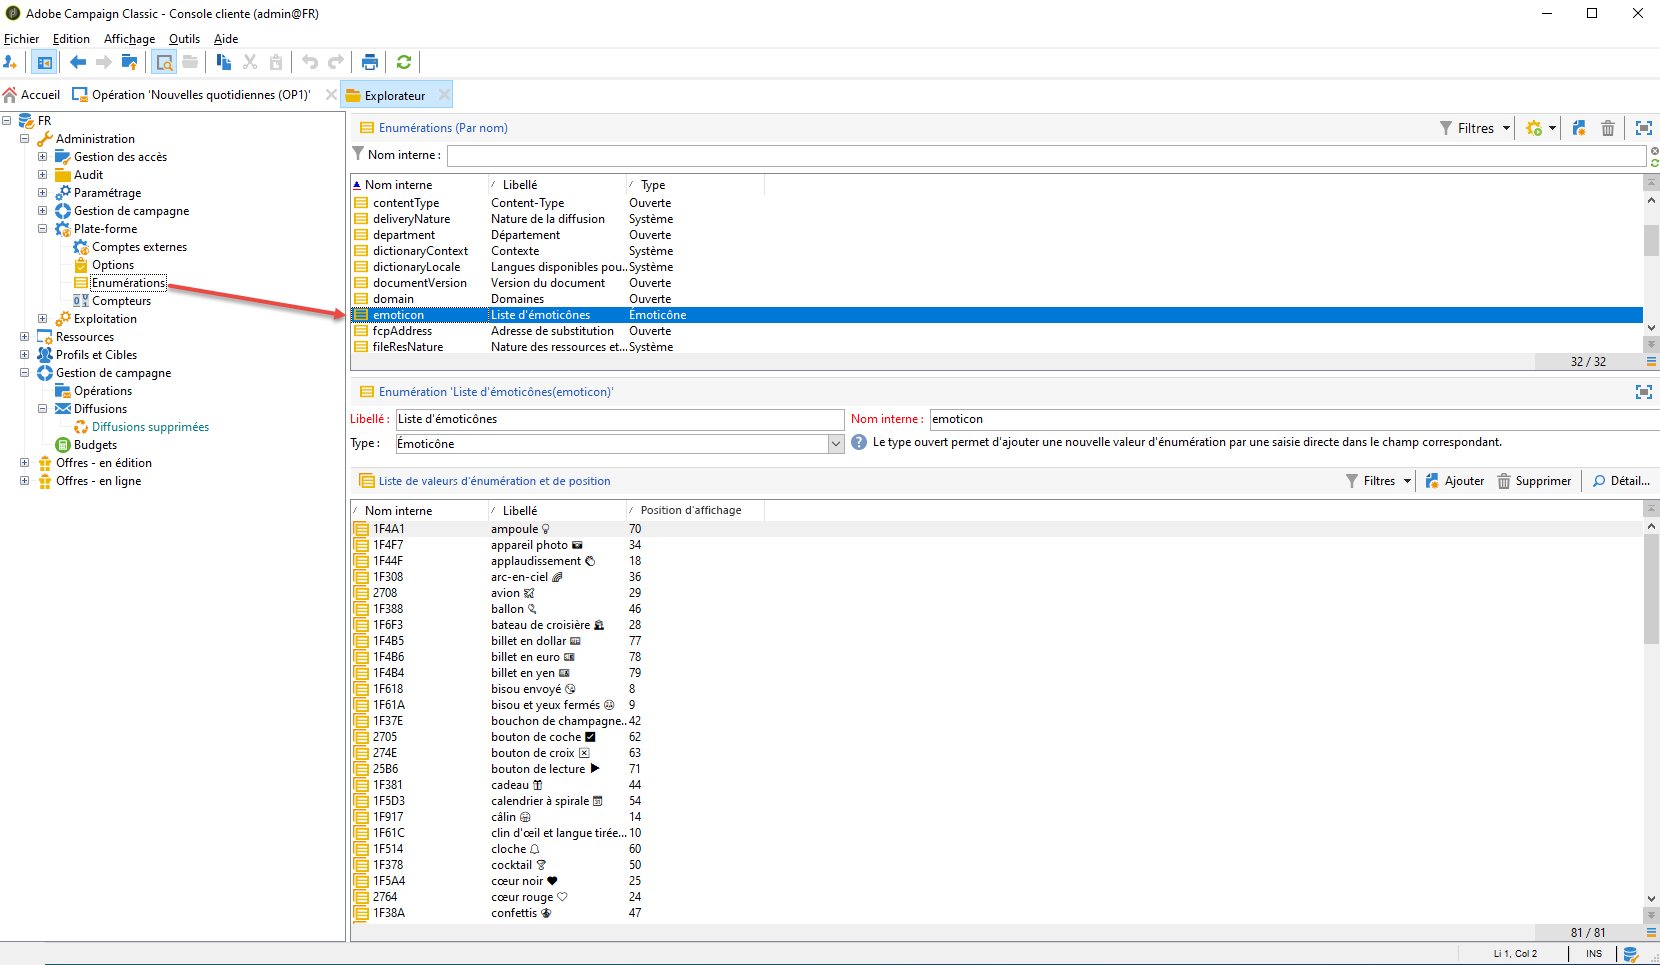Click the parent folder up-arrow toolbar icon
The height and width of the screenshot is (965, 1660).
129,62
